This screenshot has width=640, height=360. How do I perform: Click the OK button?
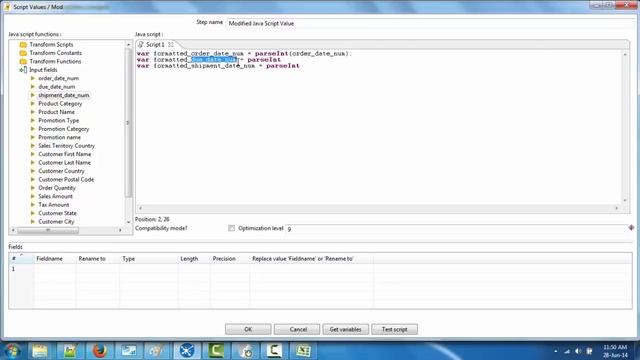[x=248, y=329]
